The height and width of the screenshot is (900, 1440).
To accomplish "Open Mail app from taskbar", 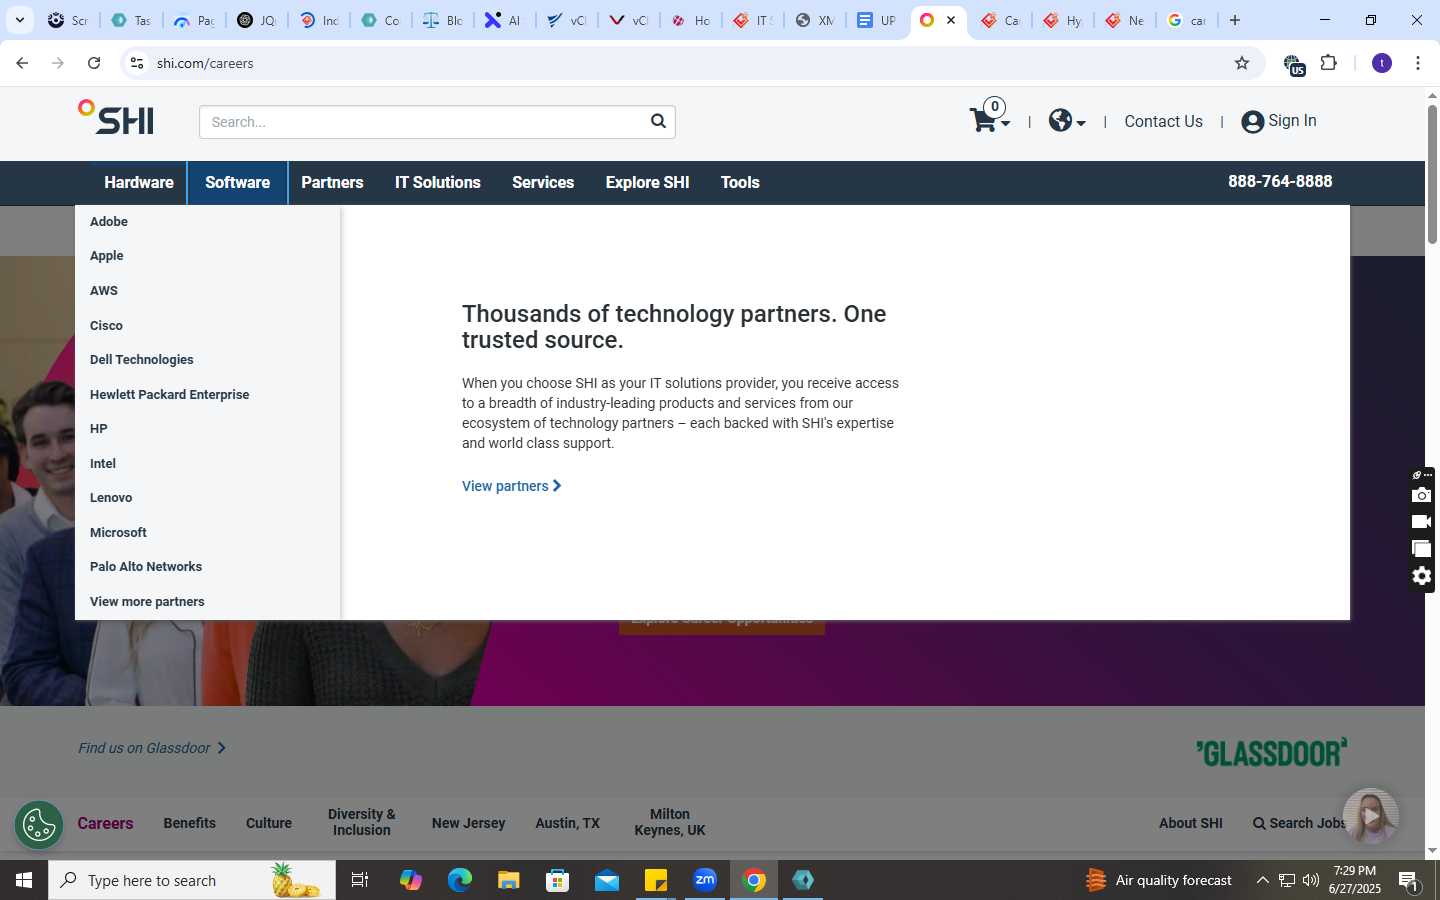I will click(607, 880).
